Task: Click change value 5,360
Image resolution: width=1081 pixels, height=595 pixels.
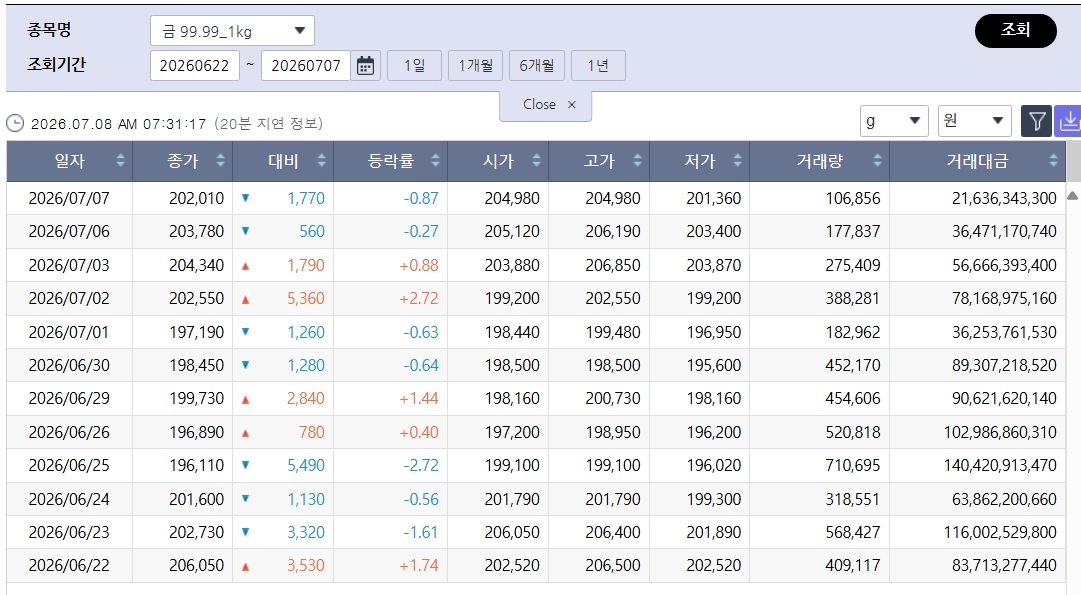Action: (305, 299)
